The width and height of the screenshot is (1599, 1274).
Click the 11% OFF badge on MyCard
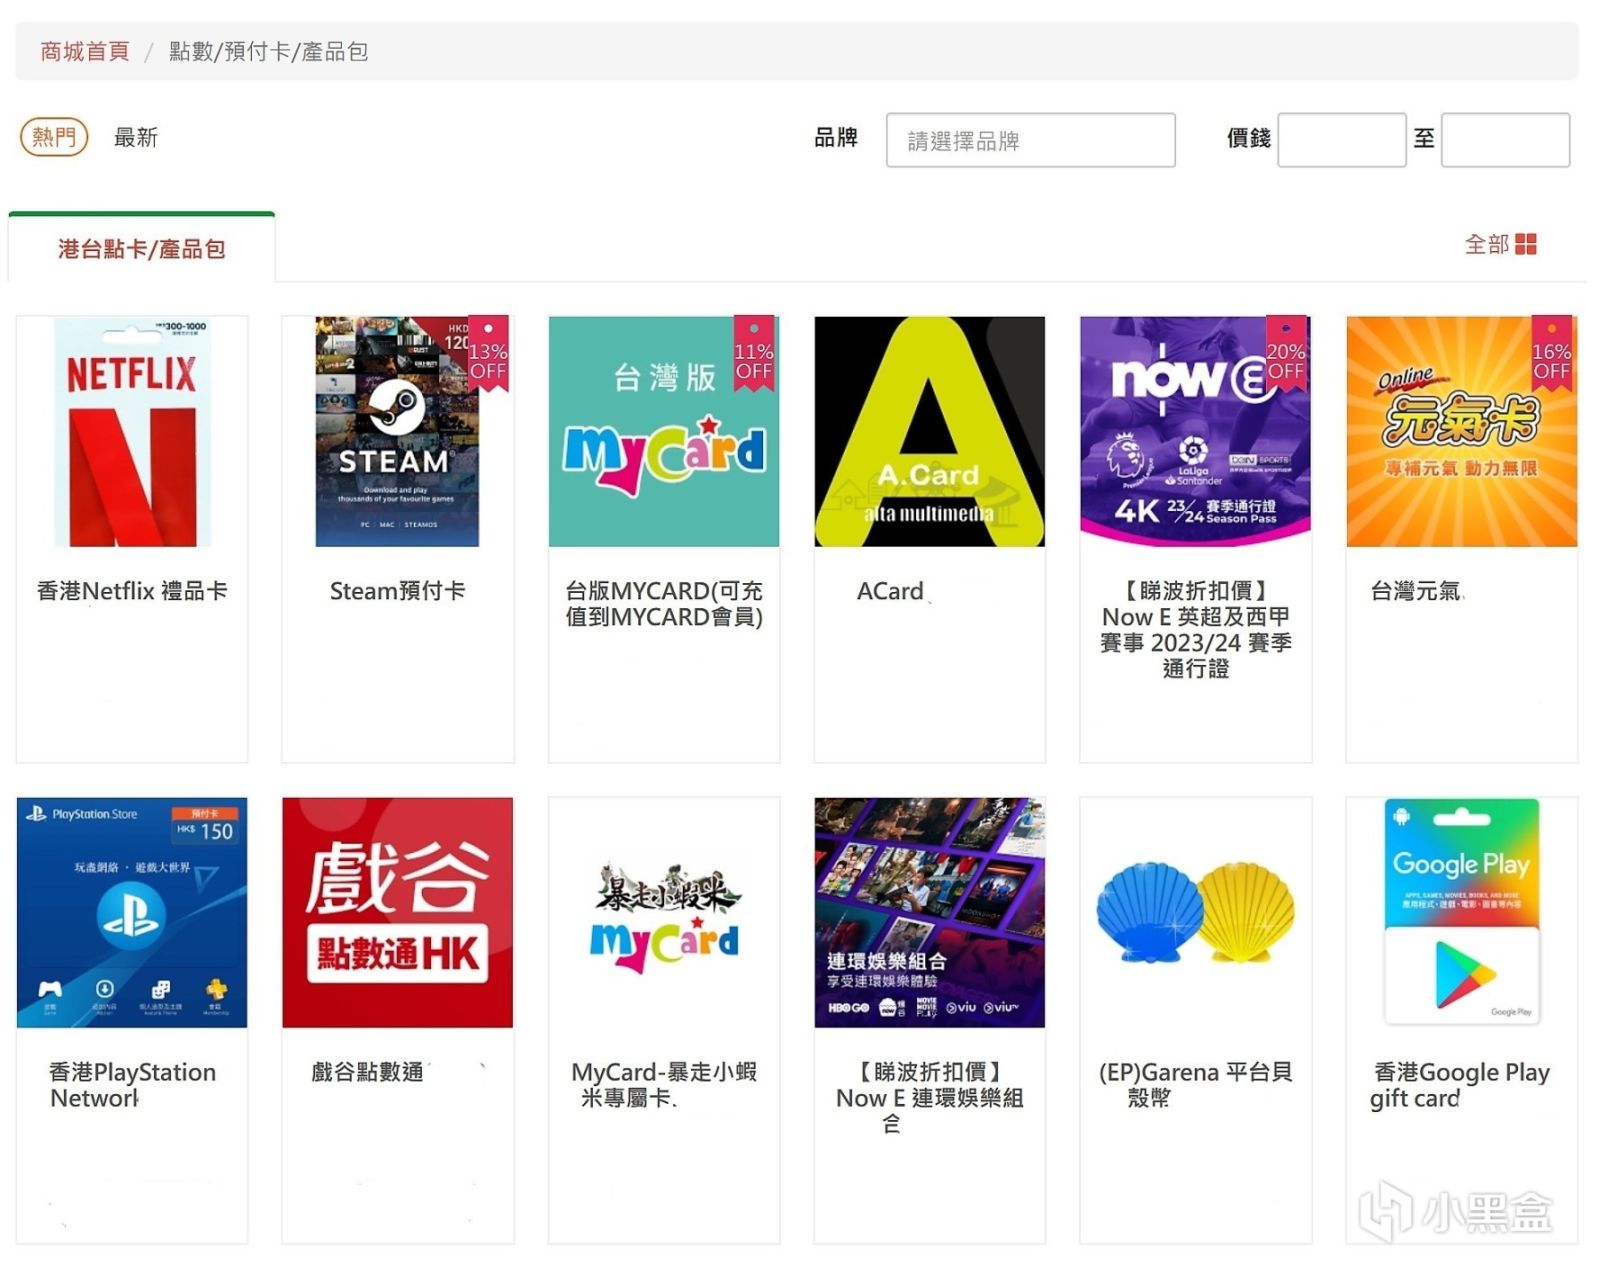click(754, 355)
